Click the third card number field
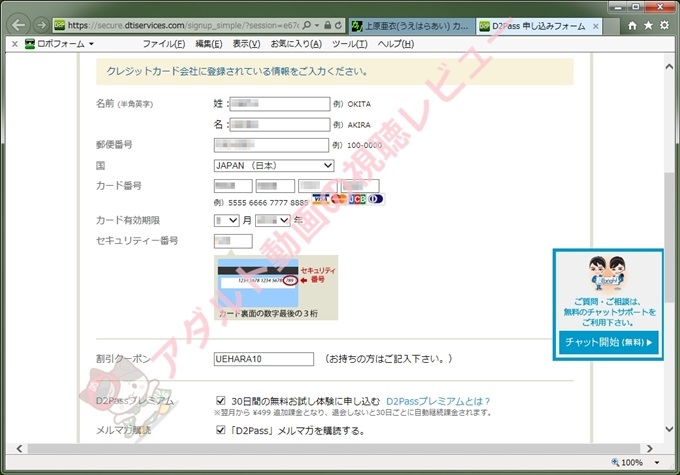The height and width of the screenshot is (475, 680). (317, 186)
